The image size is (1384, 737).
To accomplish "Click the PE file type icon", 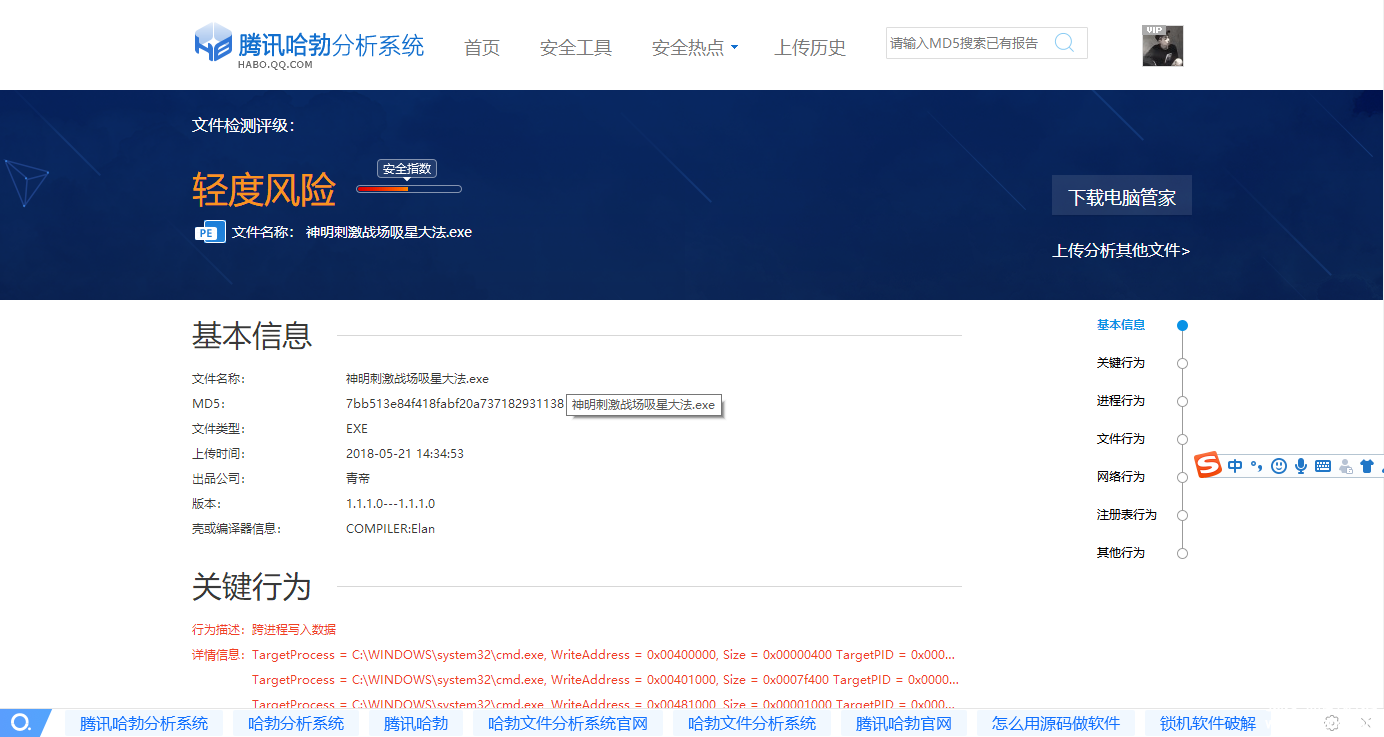I will click(x=209, y=232).
